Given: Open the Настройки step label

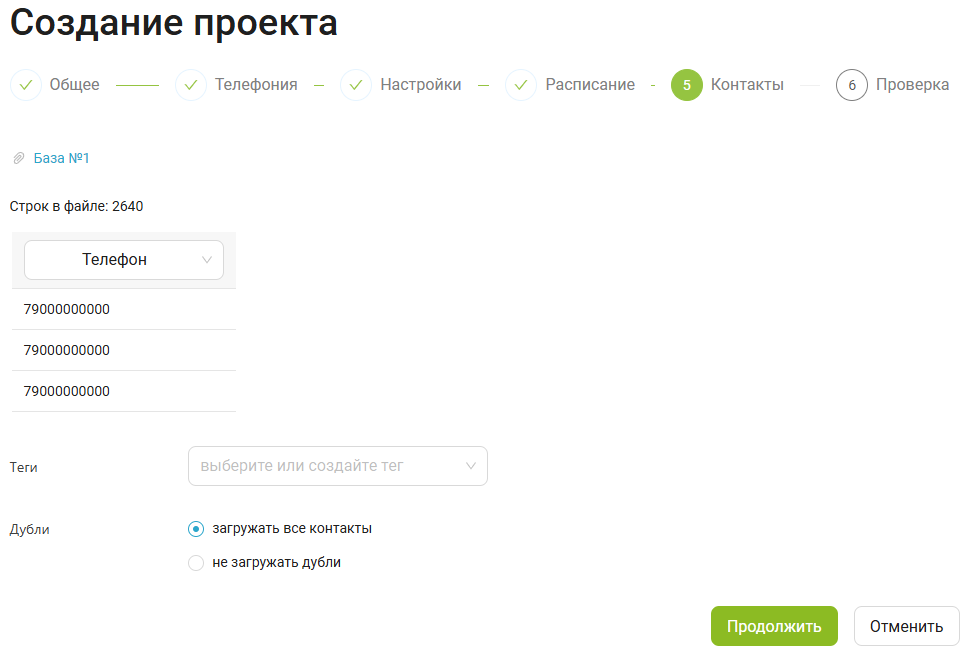Looking at the screenshot, I should pos(421,85).
